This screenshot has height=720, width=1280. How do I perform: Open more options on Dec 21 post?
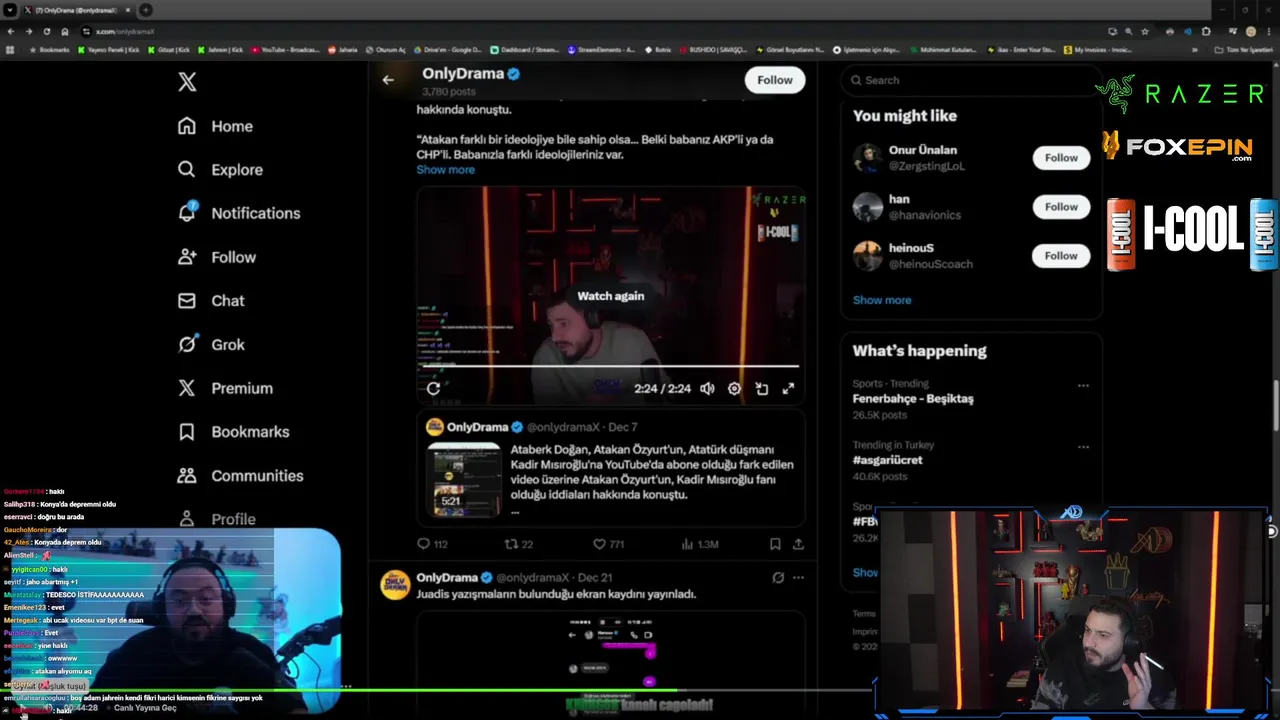[798, 577]
